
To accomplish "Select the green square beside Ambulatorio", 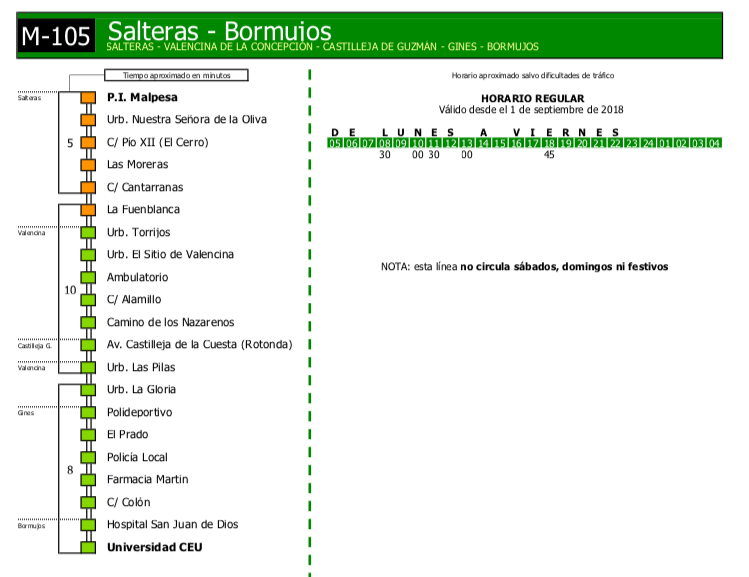I will point(87,278).
